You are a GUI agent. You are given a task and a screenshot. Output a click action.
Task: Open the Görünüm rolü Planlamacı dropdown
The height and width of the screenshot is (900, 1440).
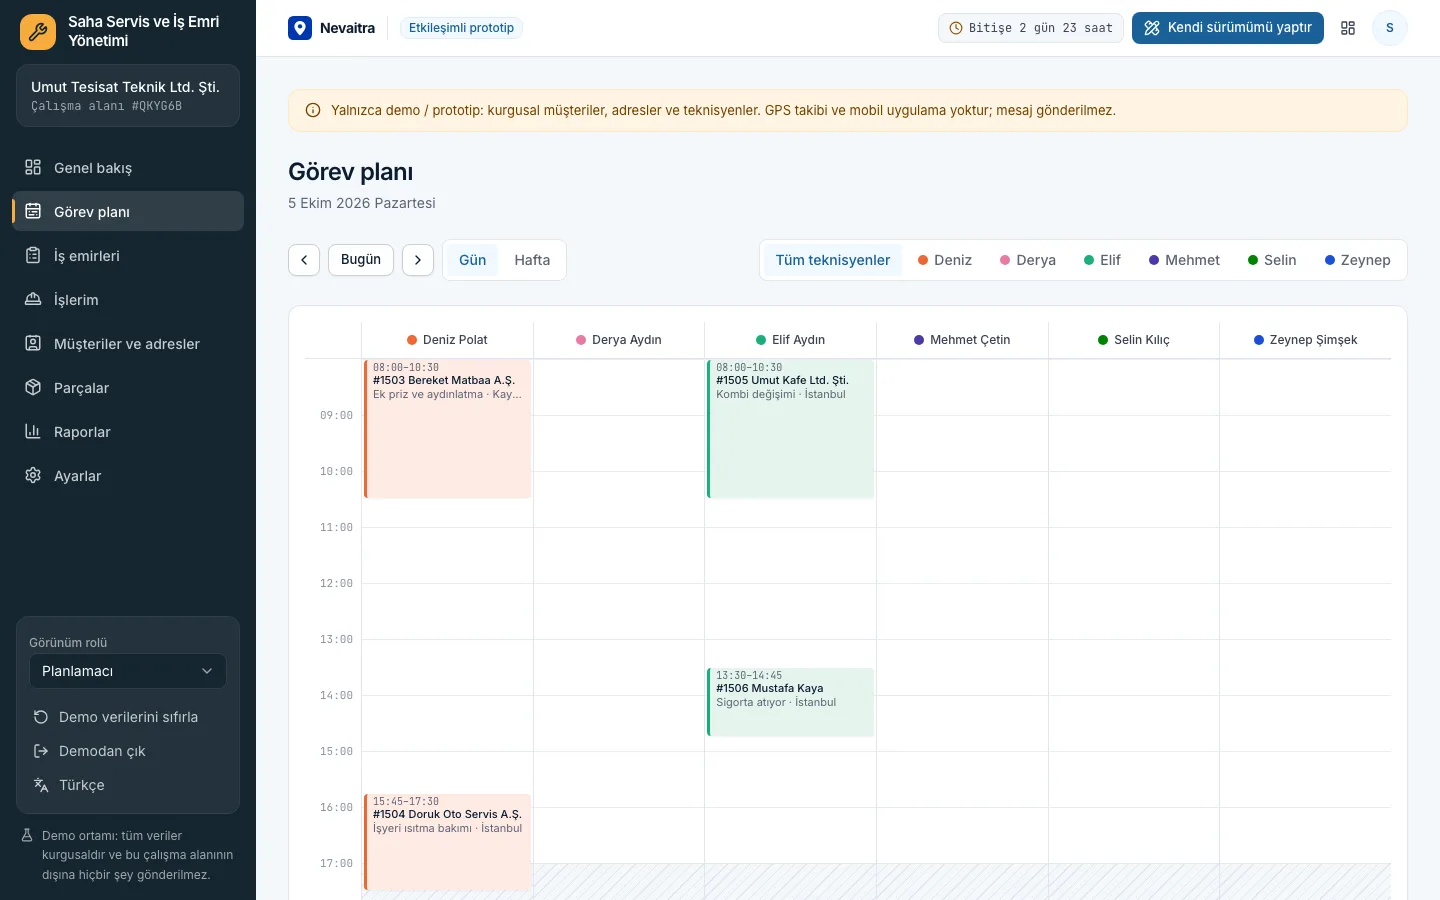(x=128, y=671)
